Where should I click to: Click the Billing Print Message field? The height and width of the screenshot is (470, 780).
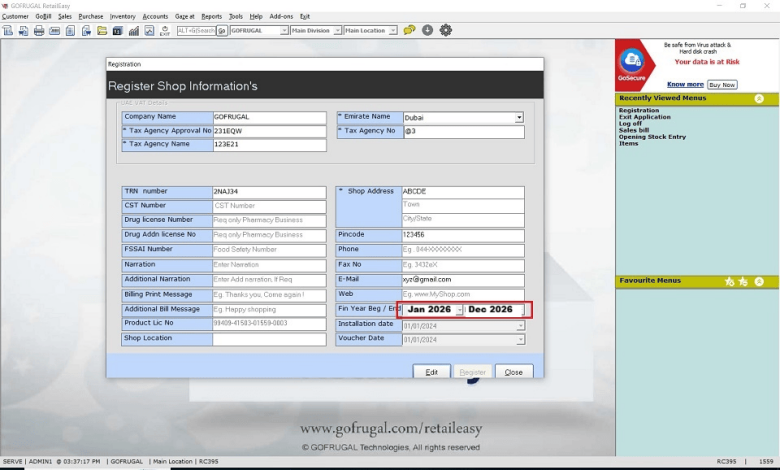tap(269, 295)
